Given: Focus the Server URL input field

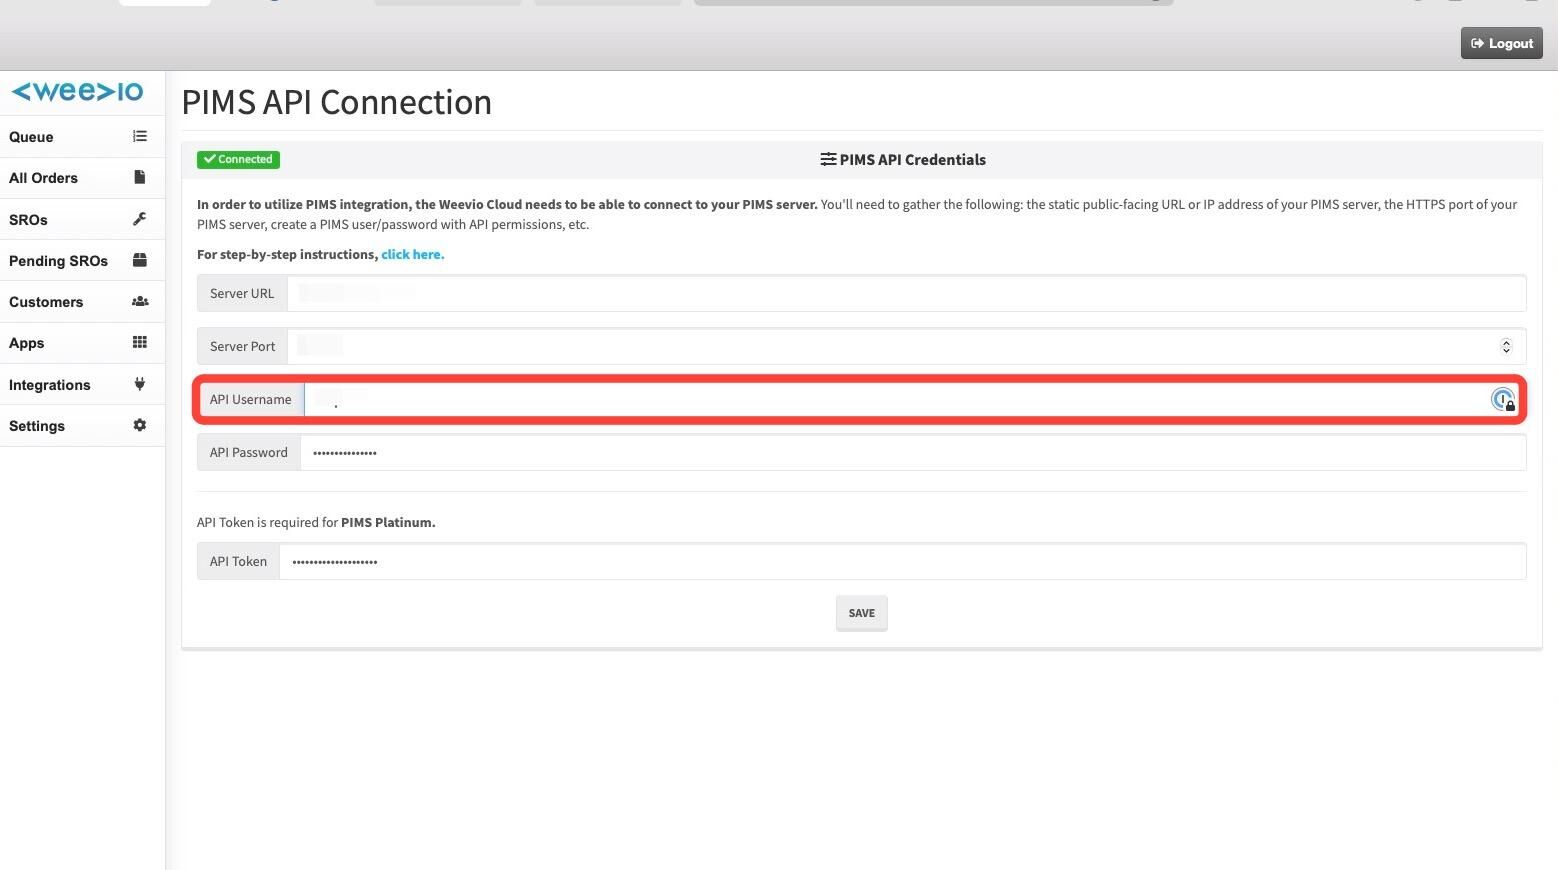Looking at the screenshot, I should click(906, 293).
